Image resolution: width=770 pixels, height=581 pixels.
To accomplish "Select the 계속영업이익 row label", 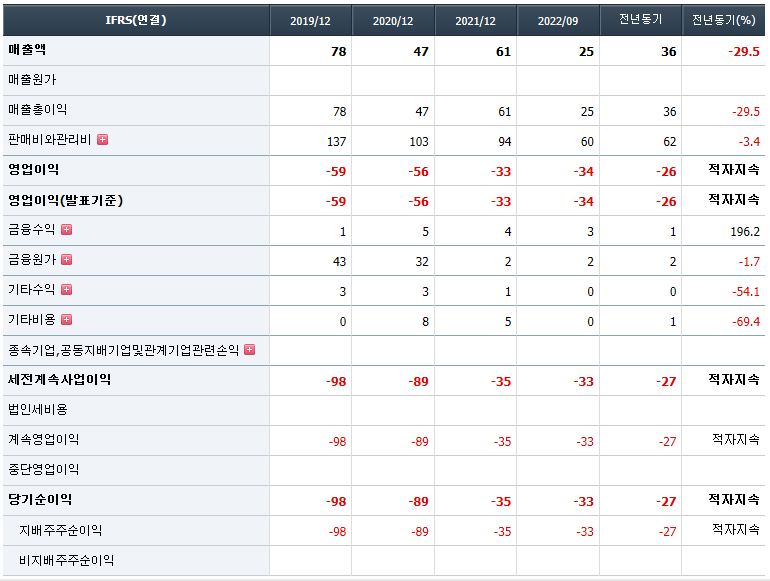I will click(44, 440).
